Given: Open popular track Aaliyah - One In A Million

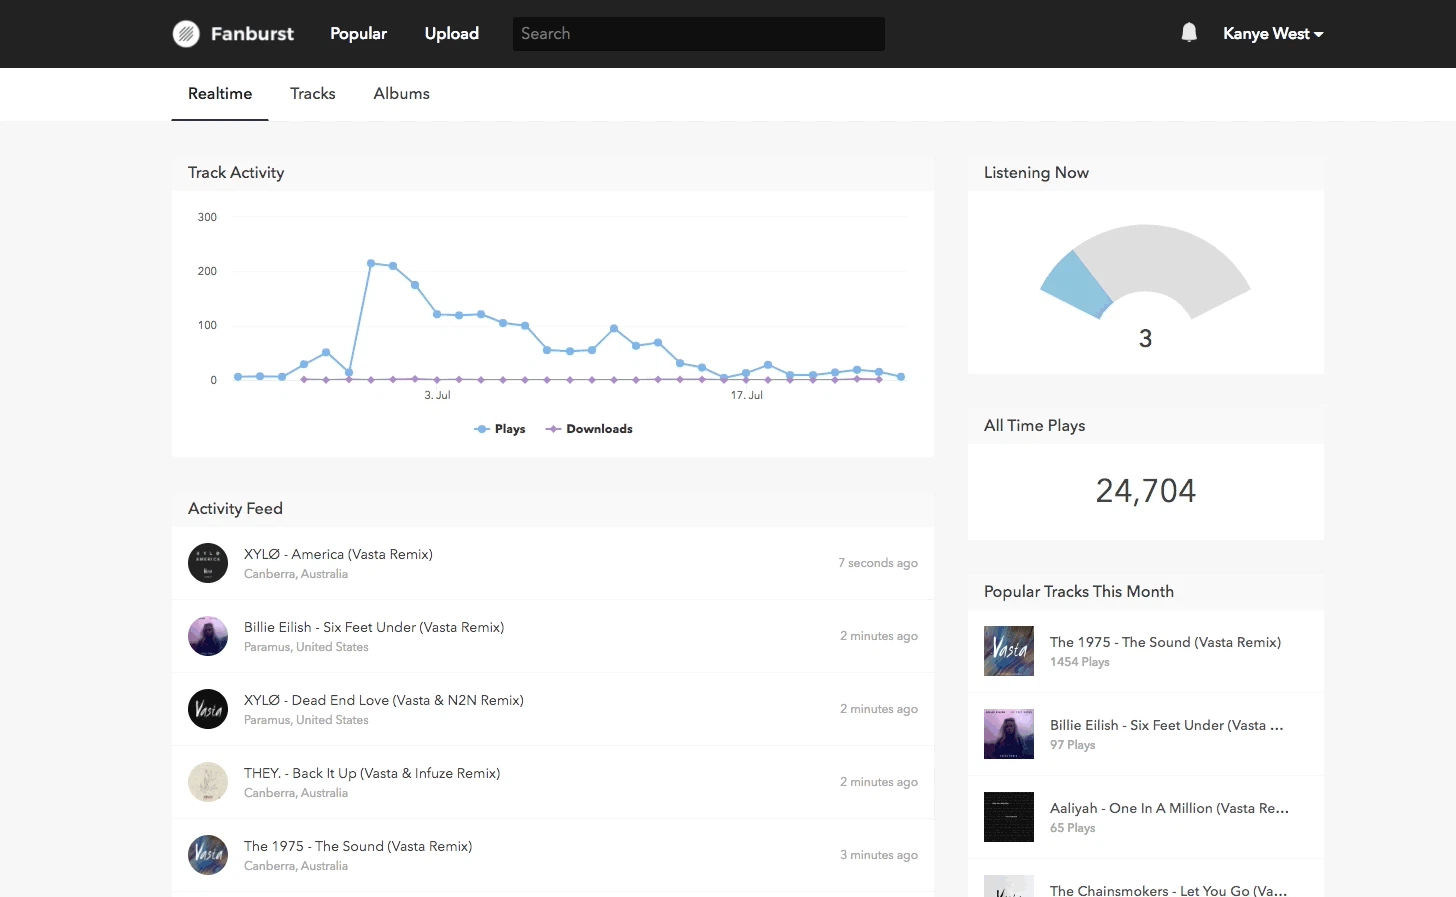Looking at the screenshot, I should (x=1169, y=808).
